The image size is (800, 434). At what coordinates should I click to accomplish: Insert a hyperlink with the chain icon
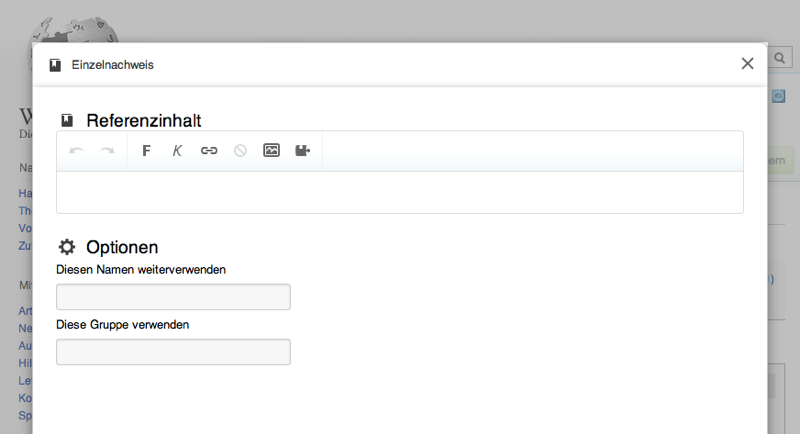(209, 150)
